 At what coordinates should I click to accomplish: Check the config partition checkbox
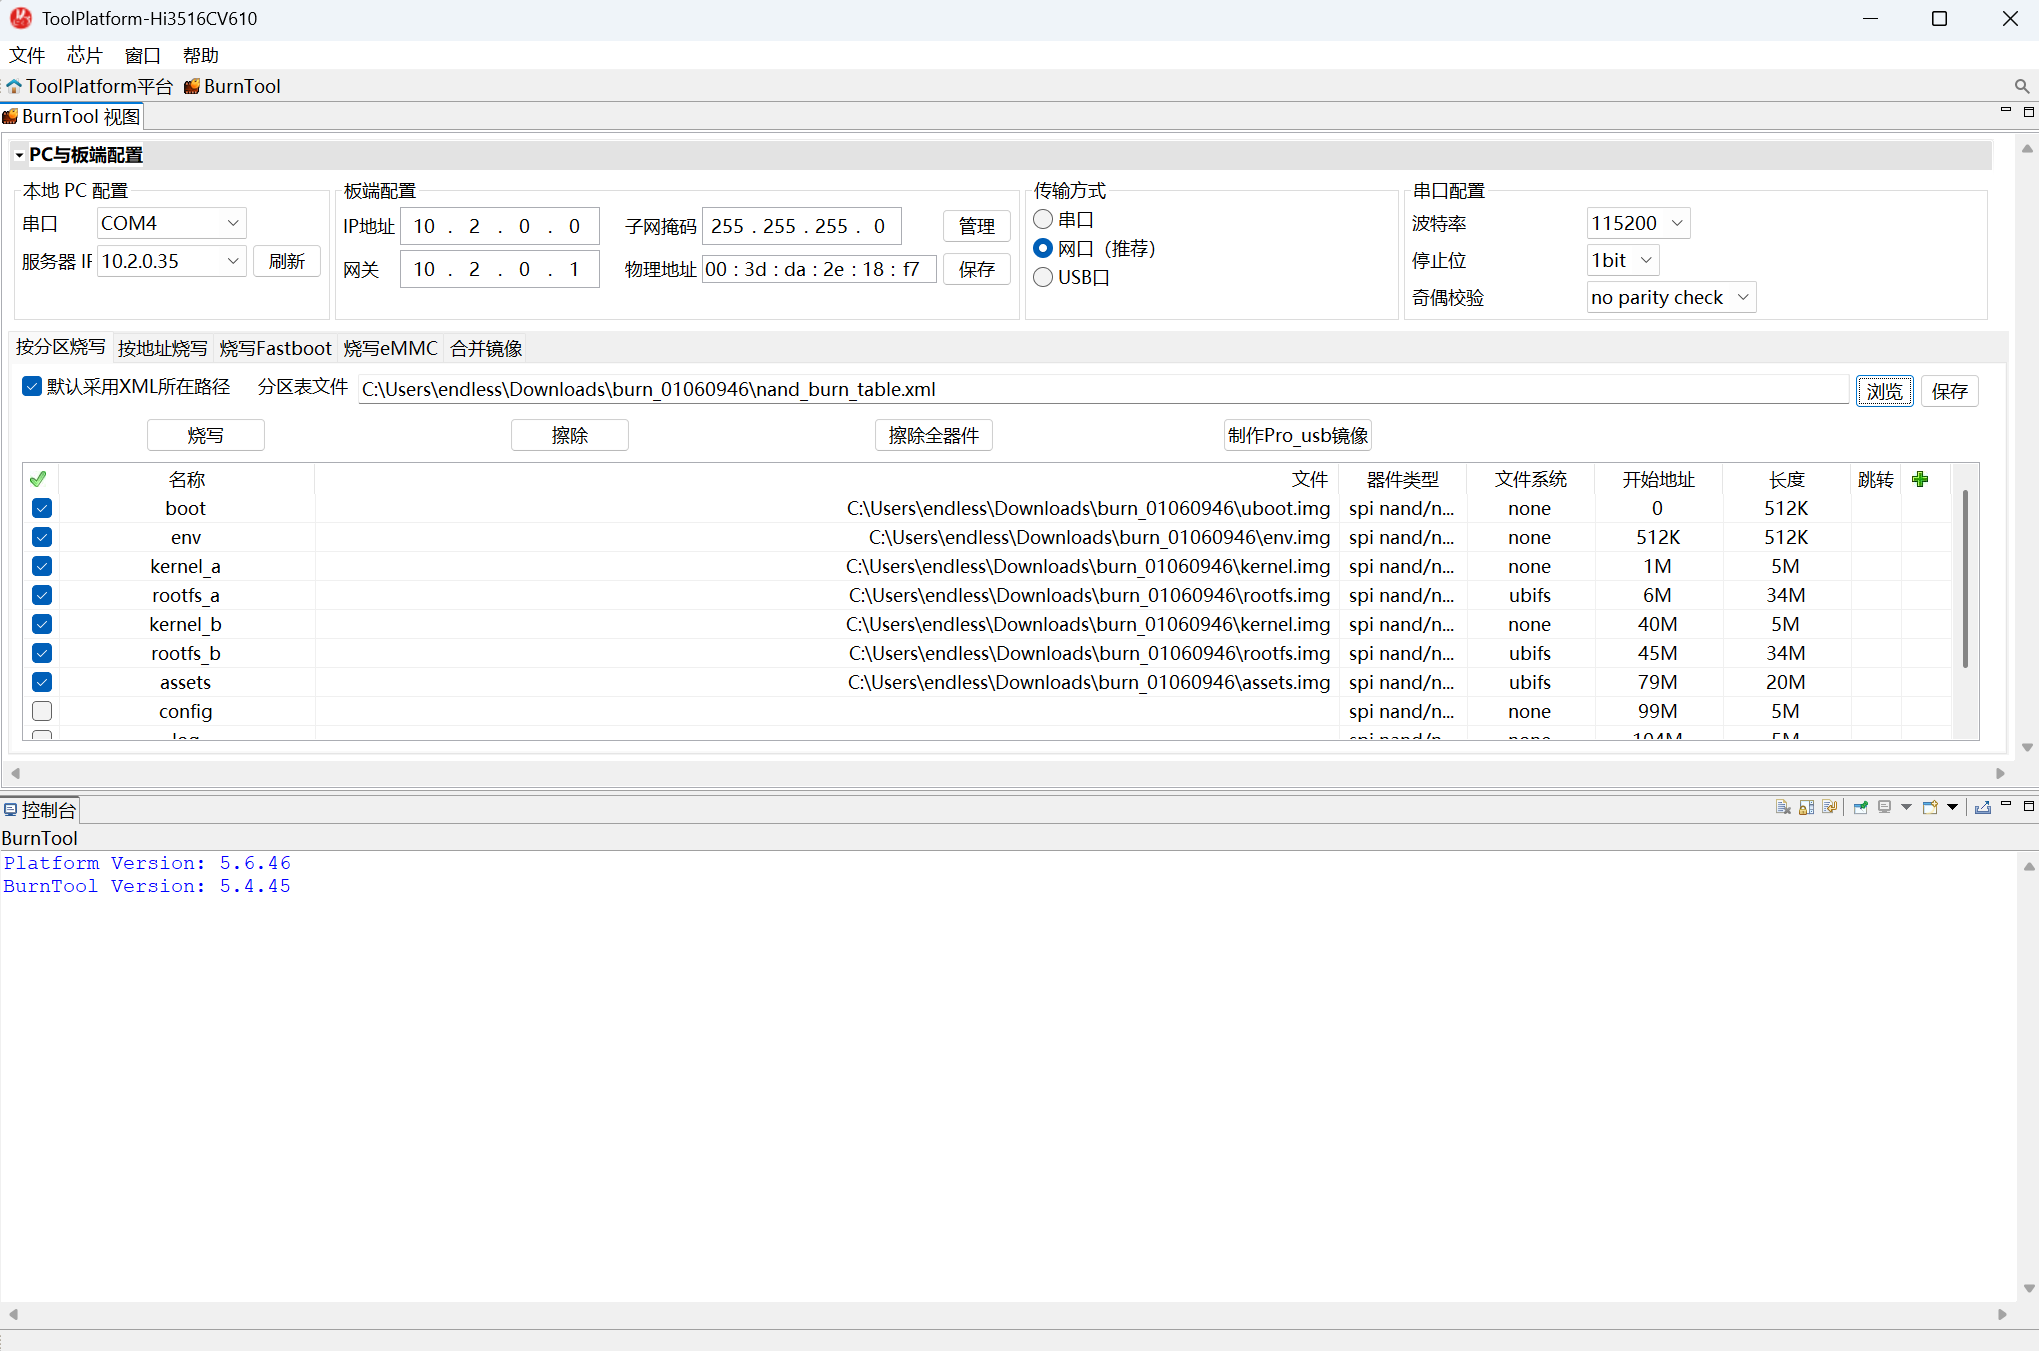[x=42, y=711]
